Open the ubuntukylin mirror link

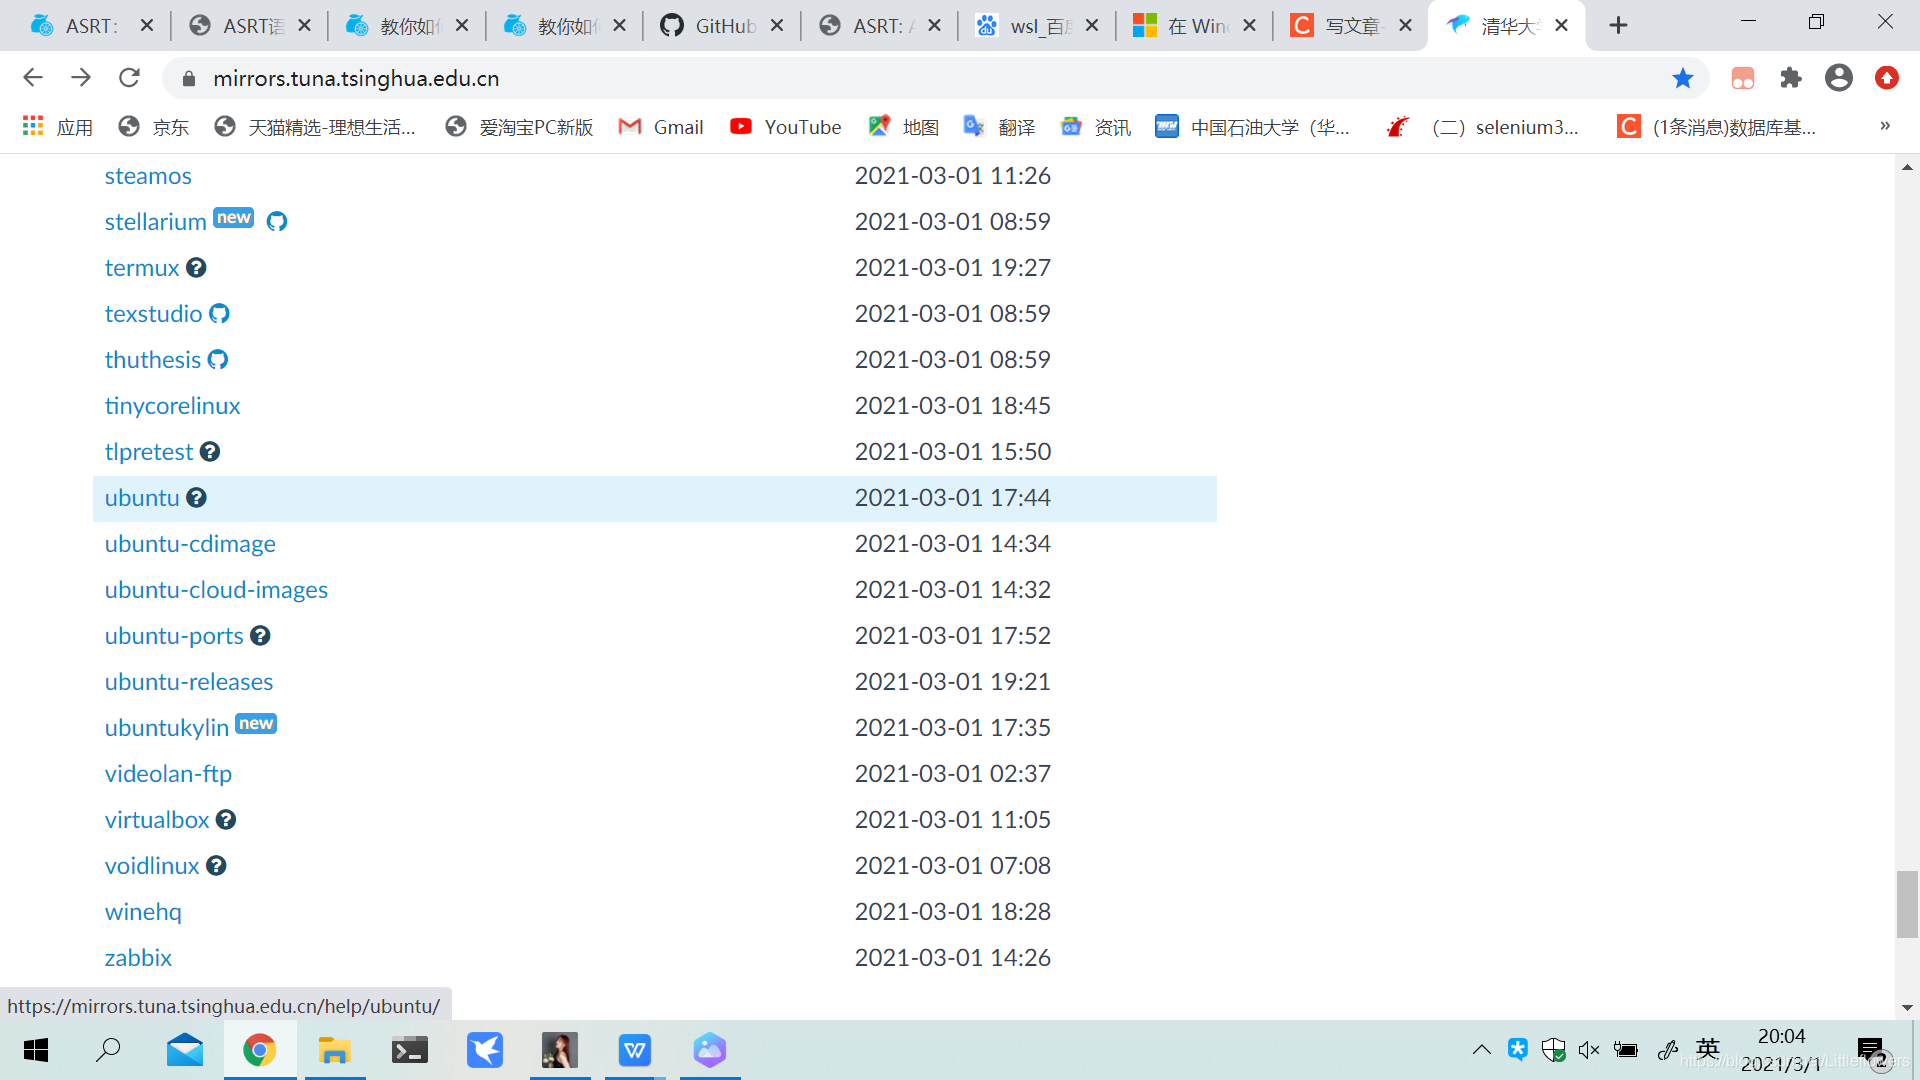pyautogui.click(x=167, y=728)
